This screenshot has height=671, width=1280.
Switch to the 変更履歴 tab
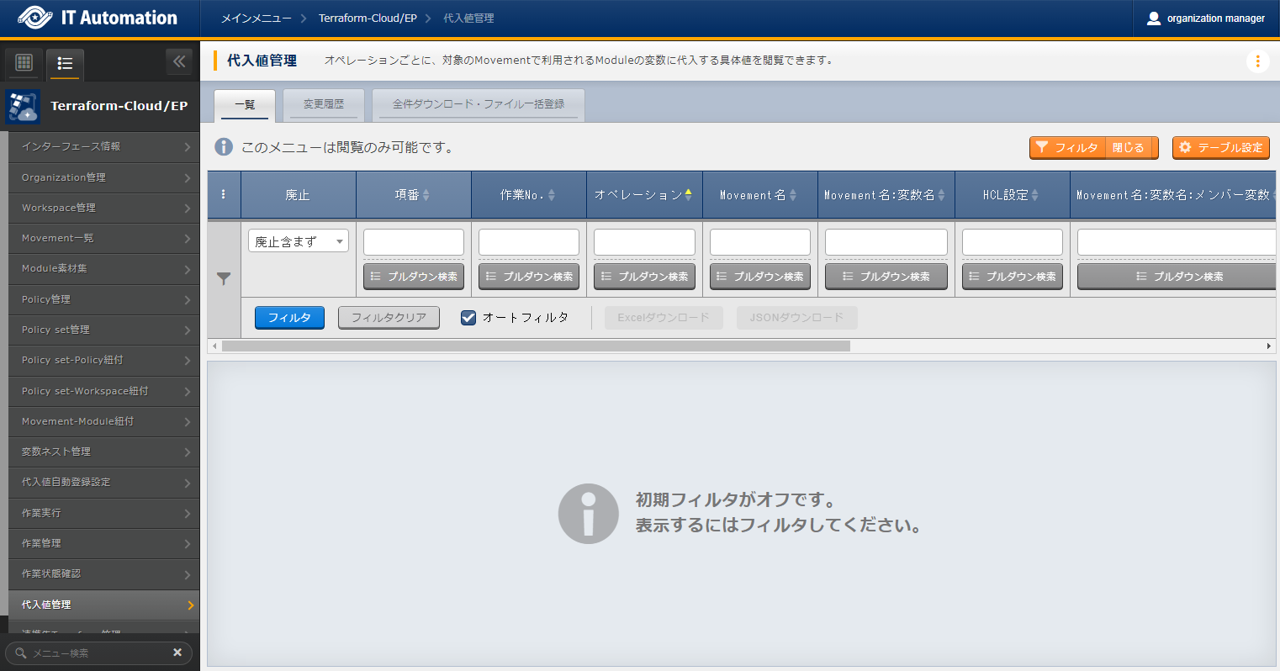coord(323,104)
